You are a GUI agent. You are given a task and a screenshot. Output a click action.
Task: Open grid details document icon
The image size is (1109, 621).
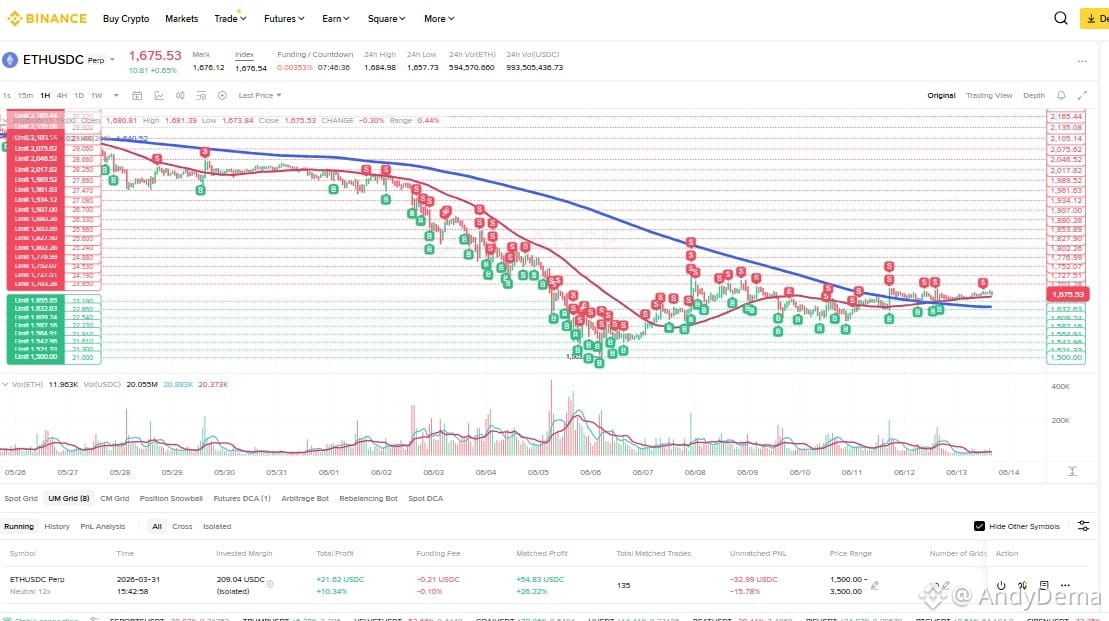pyautogui.click(x=1044, y=585)
